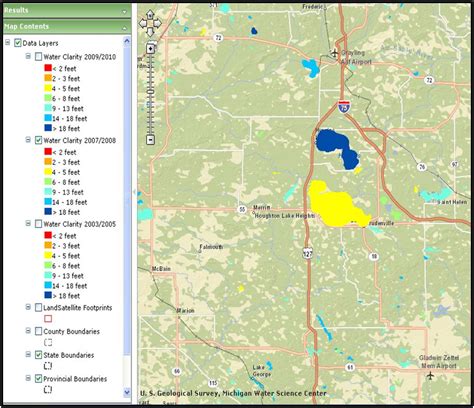
Task: Click the Gladwin Zettel airport plane icon
Action: click(430, 376)
